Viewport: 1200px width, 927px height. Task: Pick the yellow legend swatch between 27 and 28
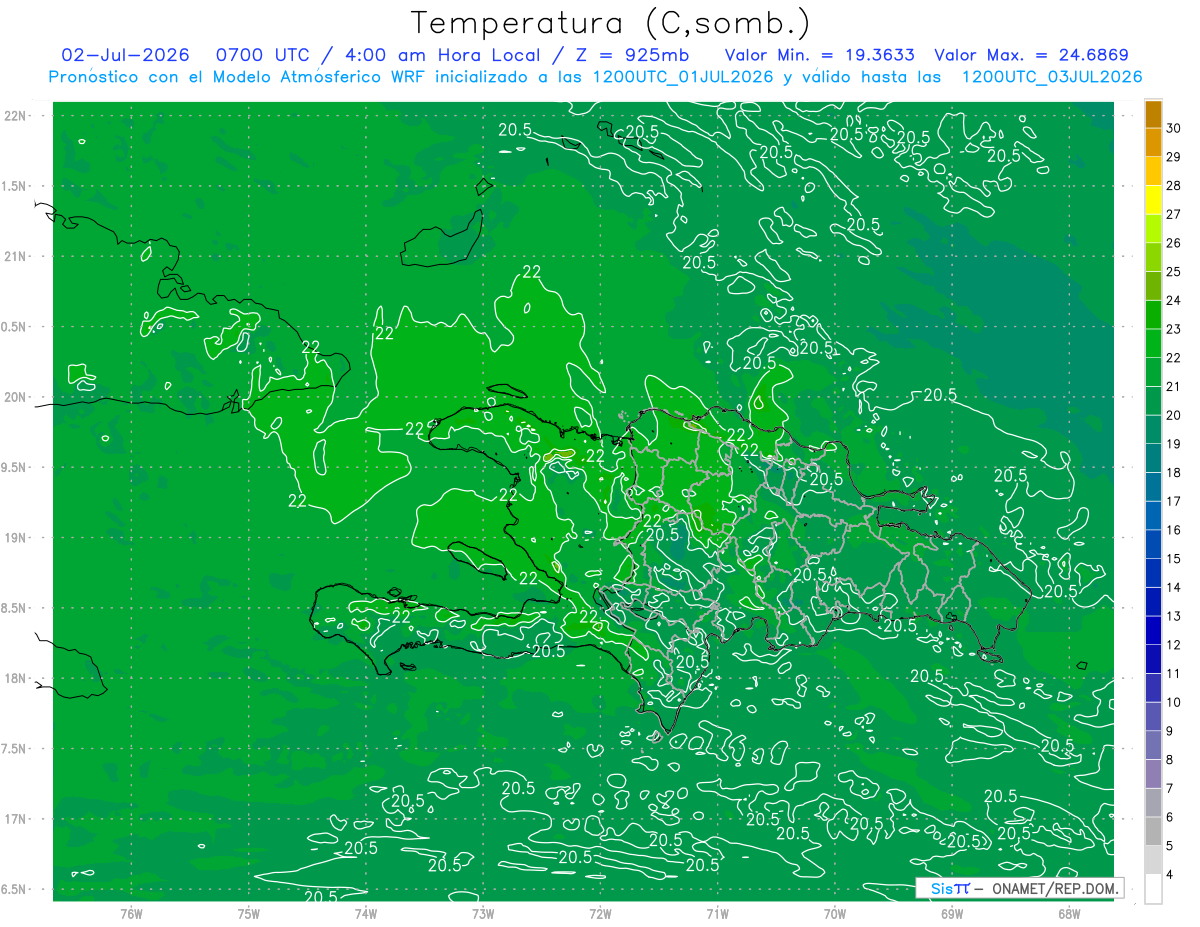1154,200
